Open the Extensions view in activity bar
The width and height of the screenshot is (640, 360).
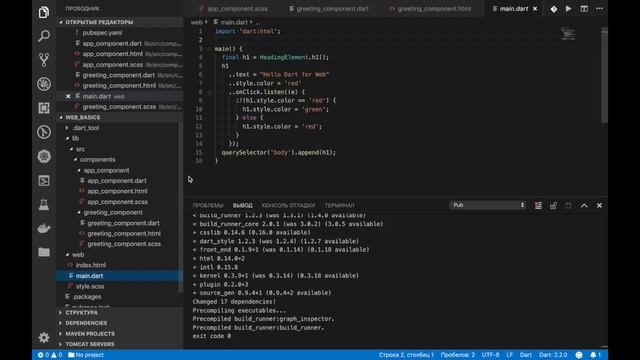coord(44,108)
